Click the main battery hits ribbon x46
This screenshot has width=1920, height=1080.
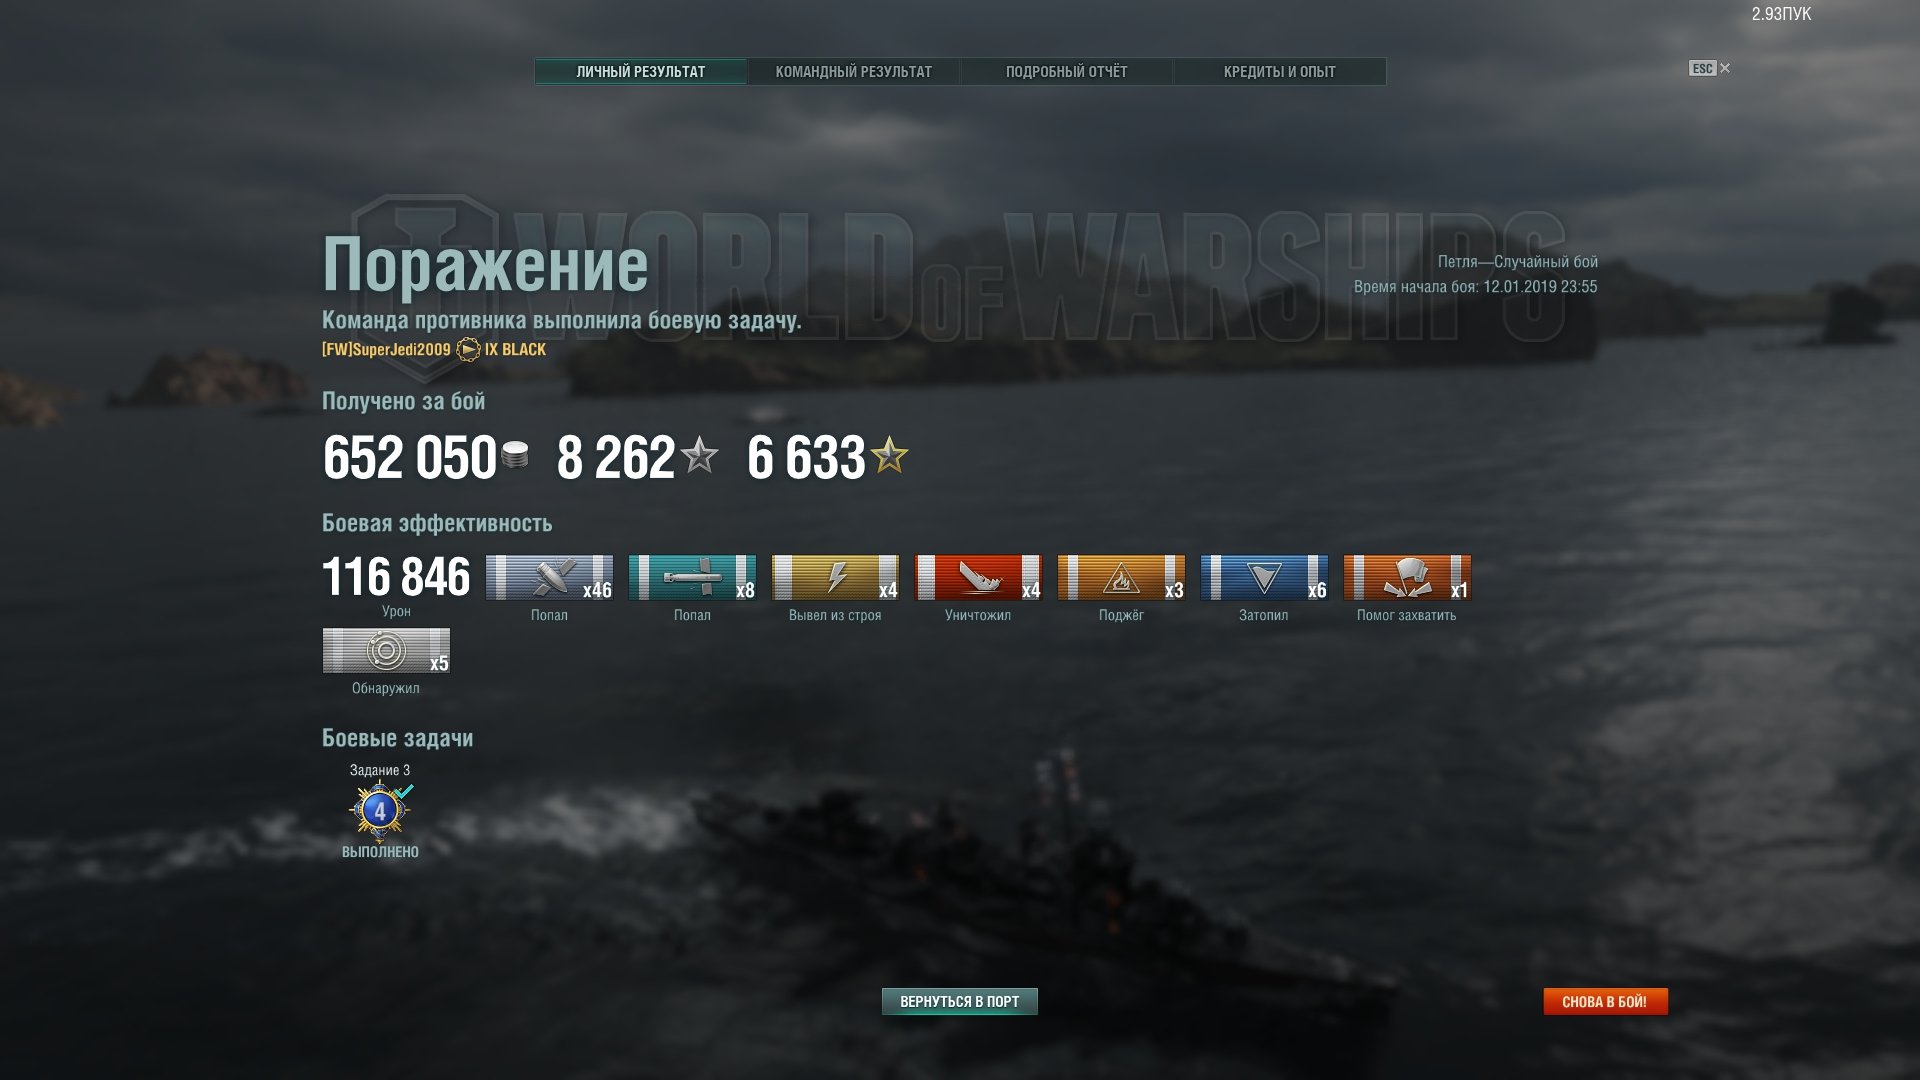tap(549, 578)
